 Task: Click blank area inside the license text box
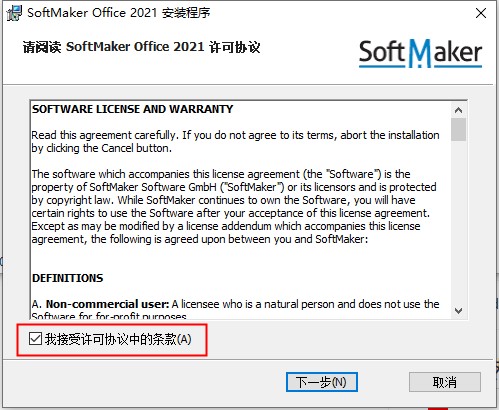click(233, 260)
